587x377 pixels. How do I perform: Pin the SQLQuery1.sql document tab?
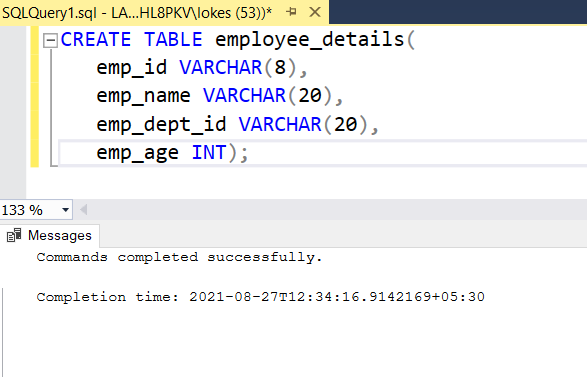[x=291, y=12]
